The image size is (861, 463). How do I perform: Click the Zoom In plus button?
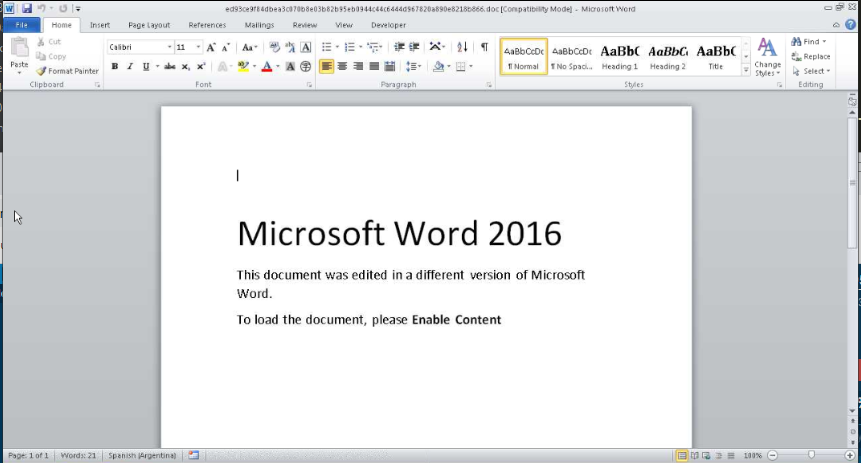click(850, 455)
